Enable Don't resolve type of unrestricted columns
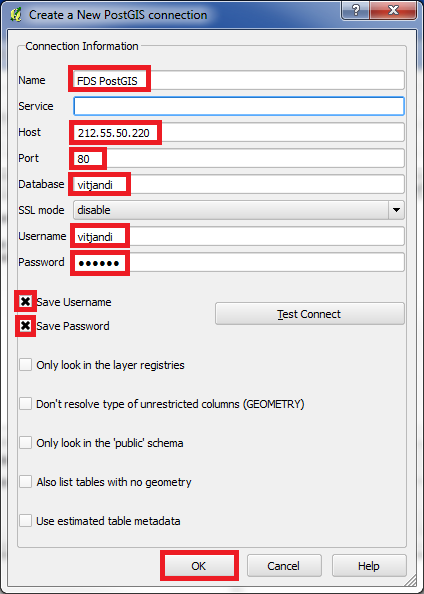 click(25, 404)
